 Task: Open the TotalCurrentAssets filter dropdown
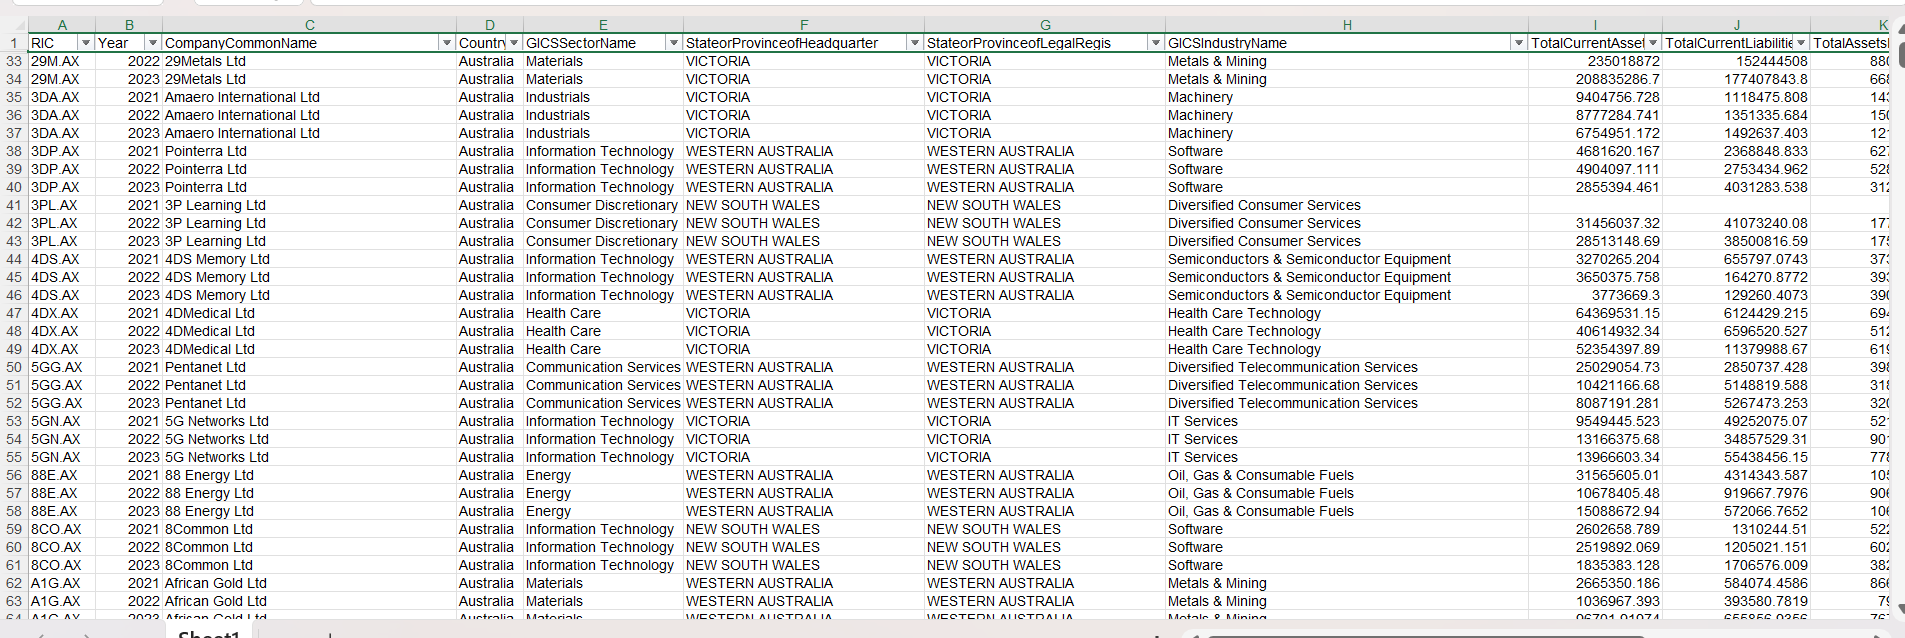[1653, 43]
